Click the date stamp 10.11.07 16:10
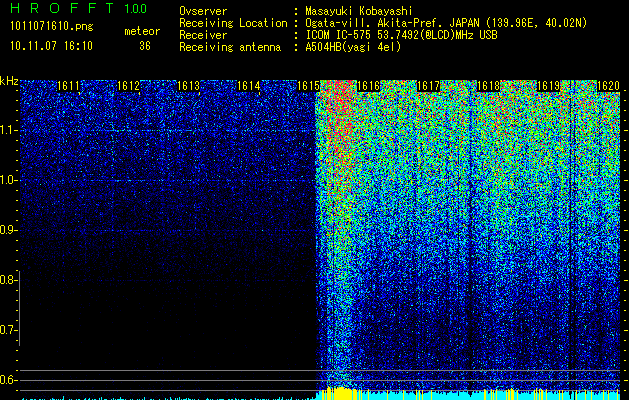This screenshot has height=400, width=629. coord(51,46)
